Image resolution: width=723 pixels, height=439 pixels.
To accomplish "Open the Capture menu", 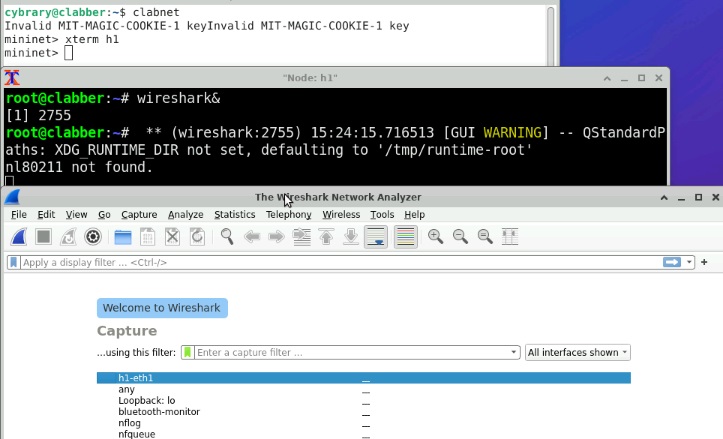I will pyautogui.click(x=139, y=214).
